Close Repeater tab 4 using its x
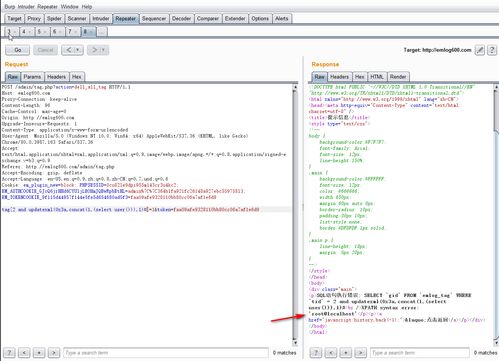Screen dimensions: 499x361 tap(30, 32)
